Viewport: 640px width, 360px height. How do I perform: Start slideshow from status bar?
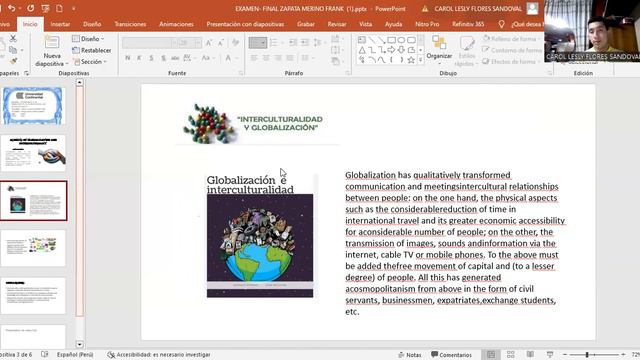pos(550,354)
